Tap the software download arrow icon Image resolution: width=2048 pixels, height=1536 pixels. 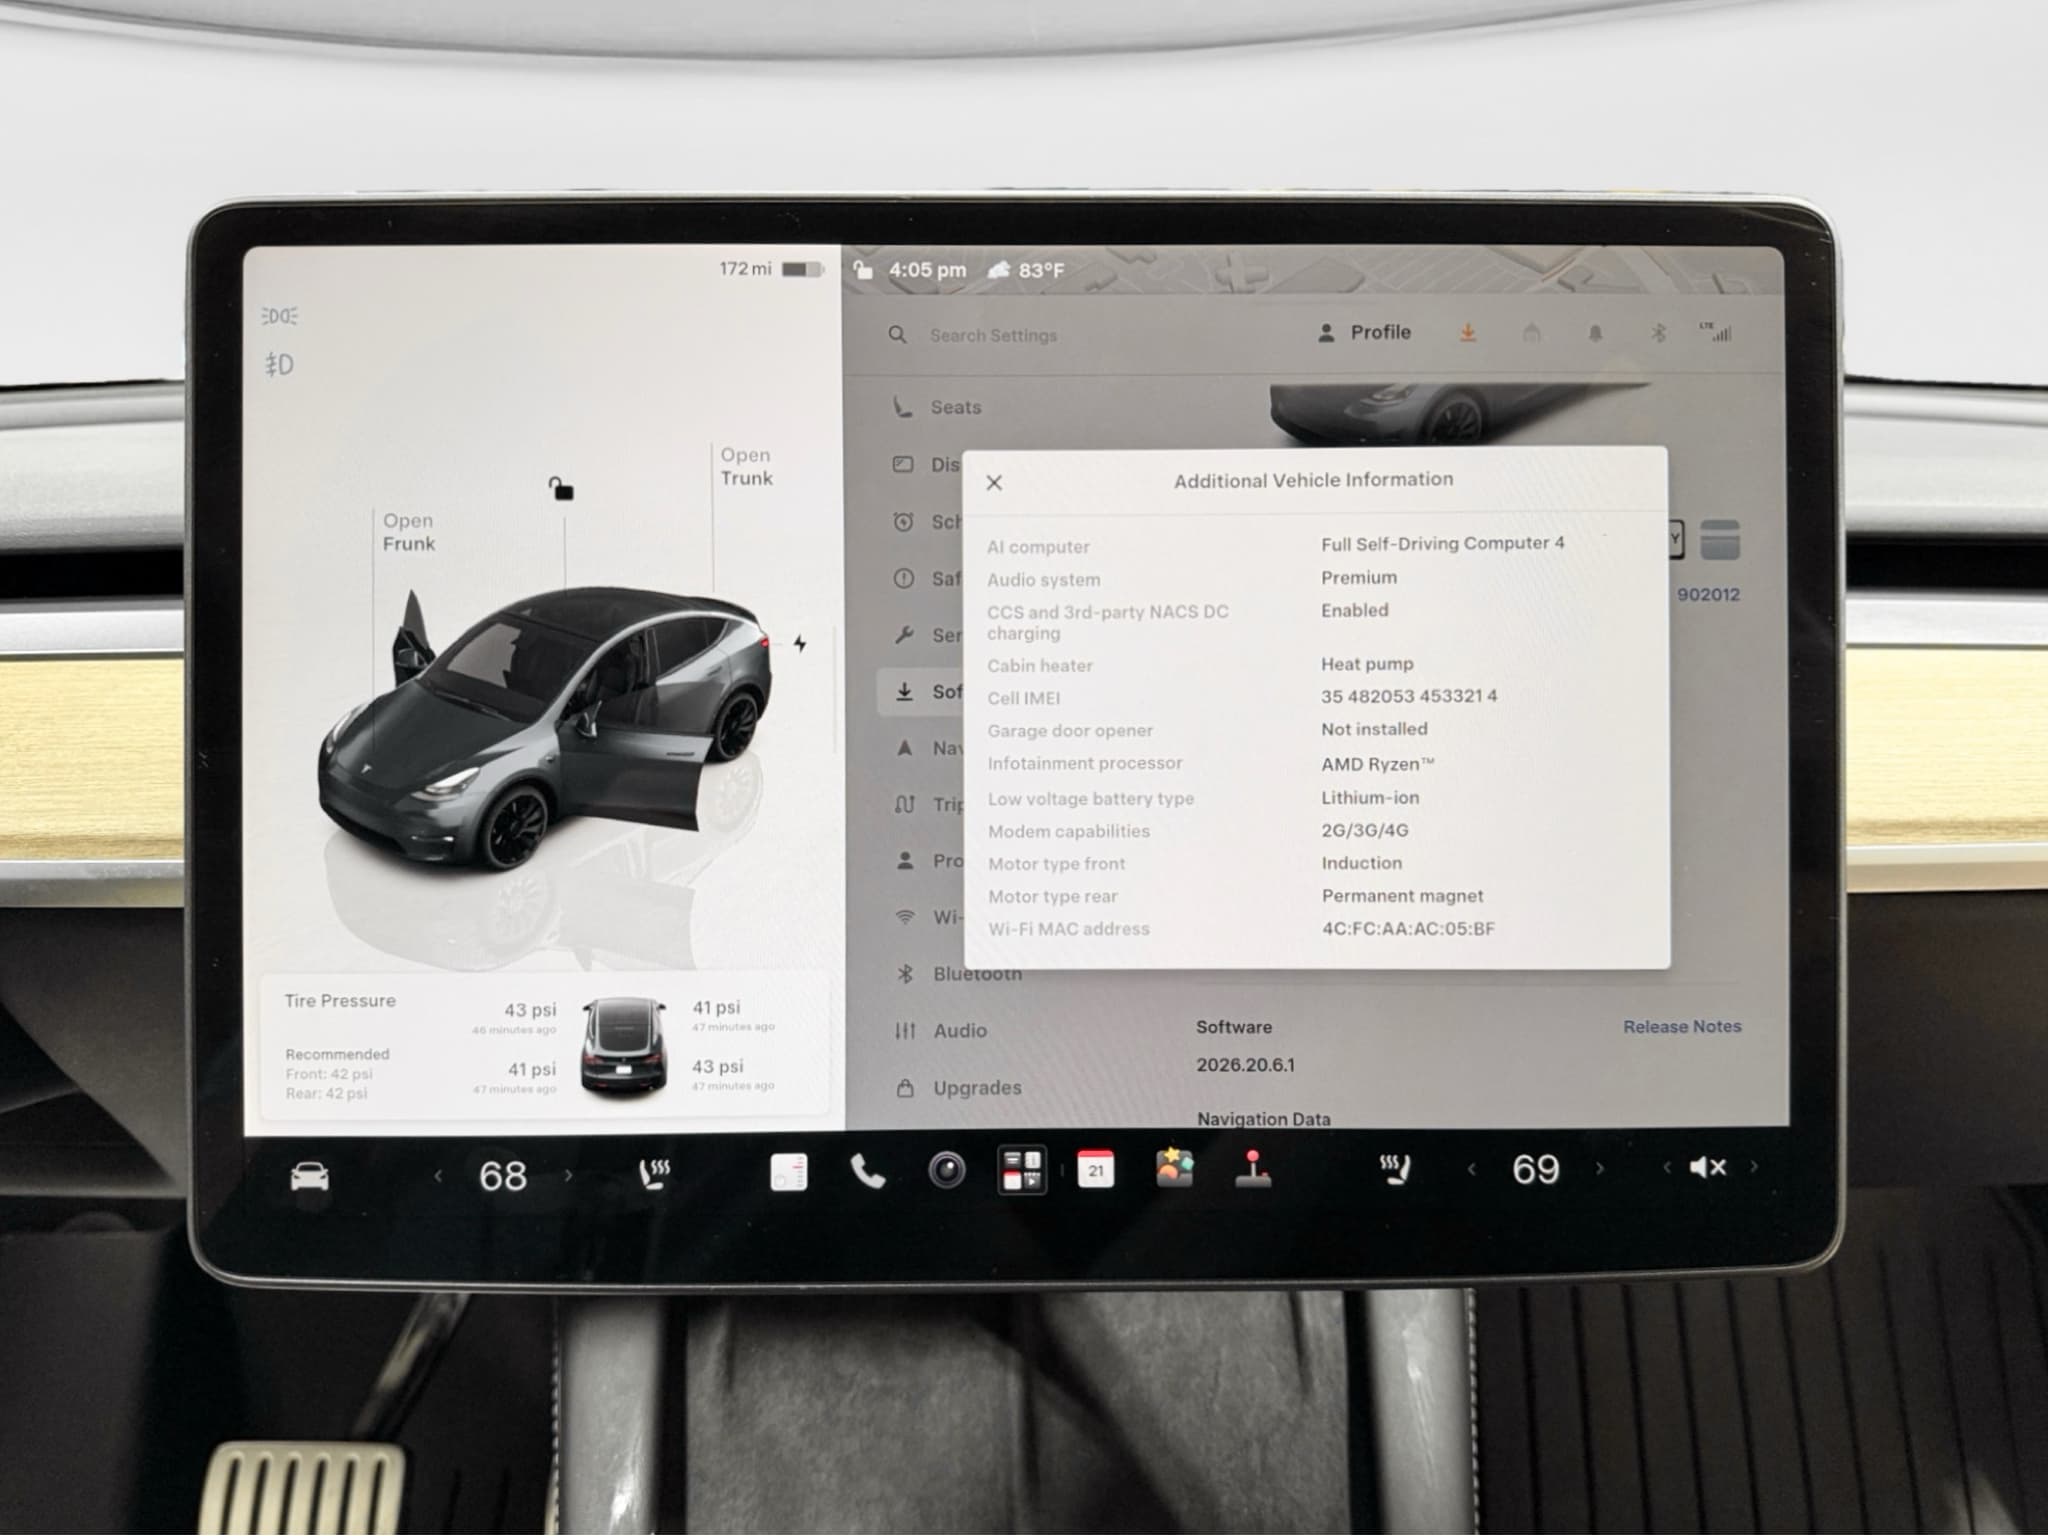1468,333
